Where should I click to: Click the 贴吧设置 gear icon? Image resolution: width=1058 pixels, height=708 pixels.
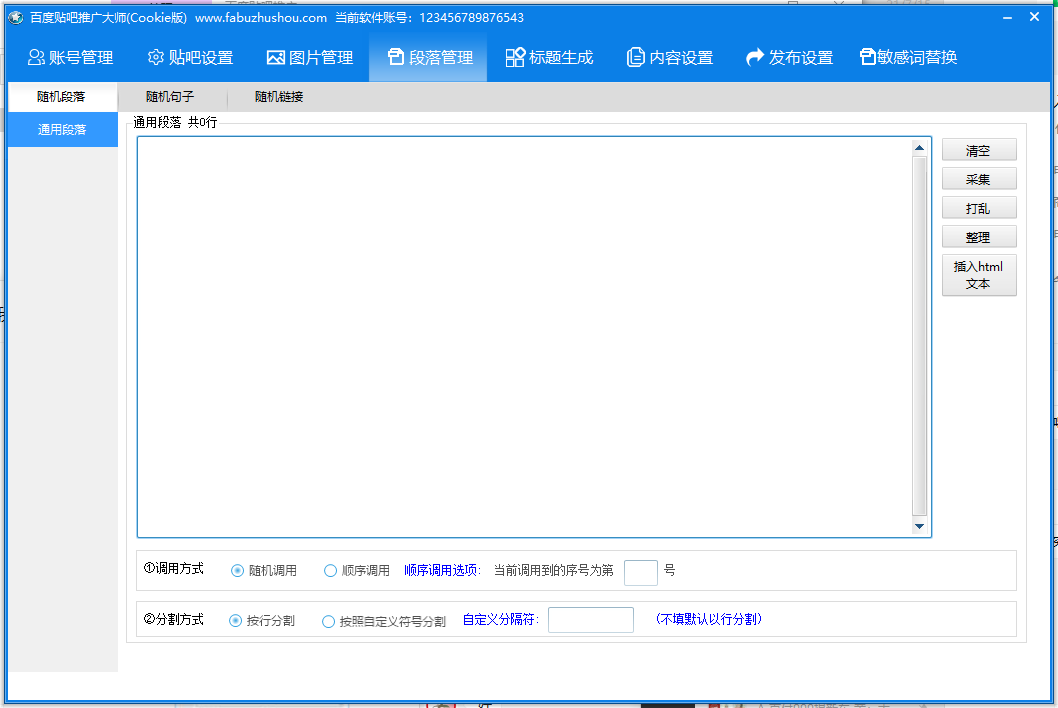point(155,58)
